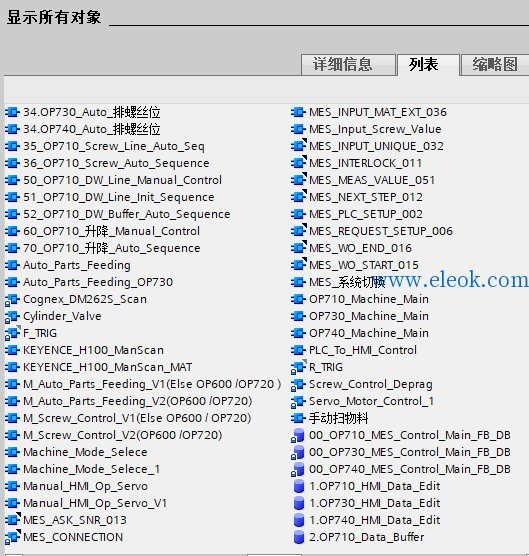Click the function block icon beside OP710_Machine_Main
Image resolution: width=529 pixels, height=556 pixels.
click(x=298, y=299)
